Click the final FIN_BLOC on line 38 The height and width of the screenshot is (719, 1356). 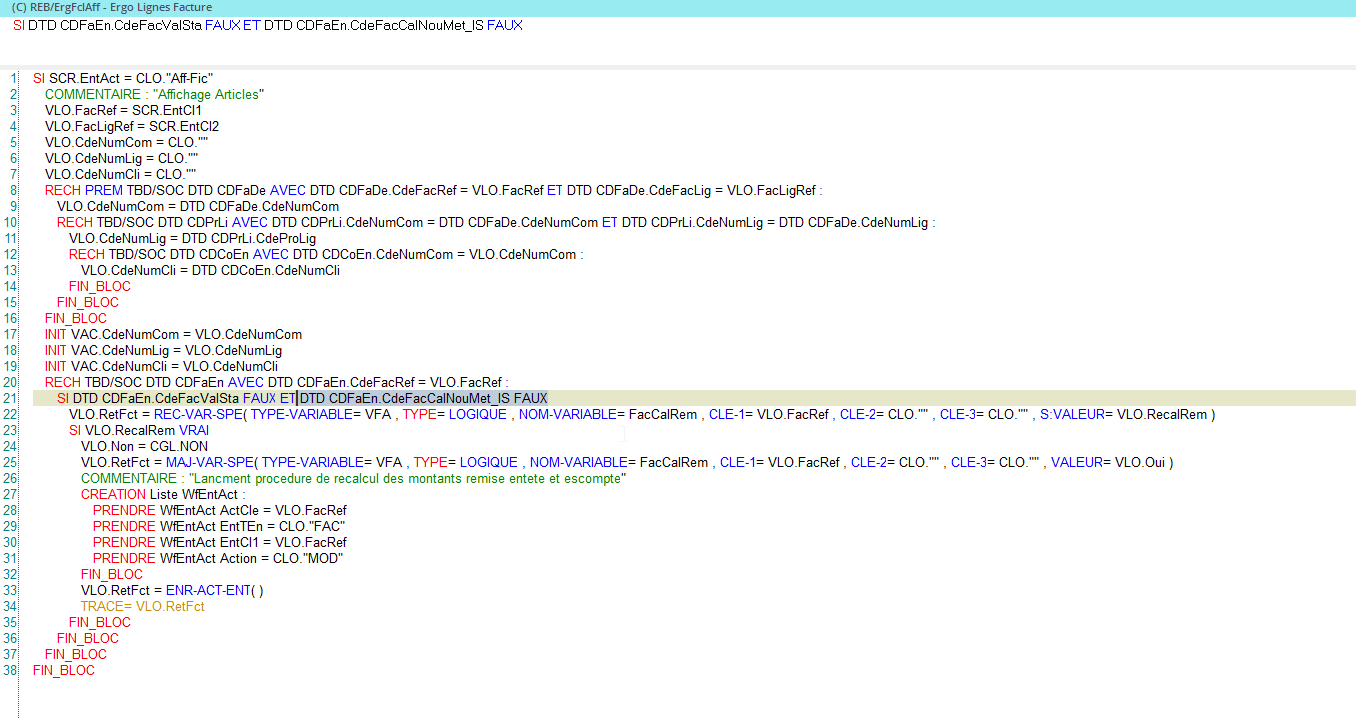62,670
